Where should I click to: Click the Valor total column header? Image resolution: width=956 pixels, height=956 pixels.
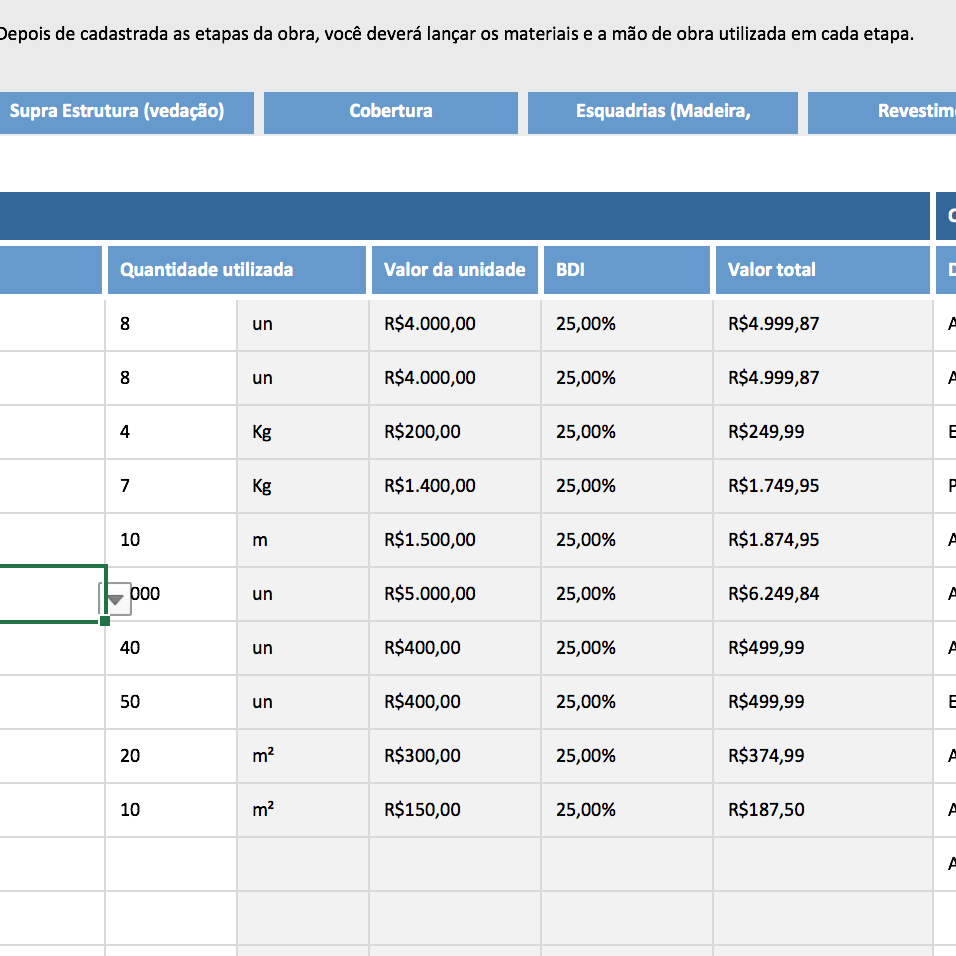click(x=822, y=270)
